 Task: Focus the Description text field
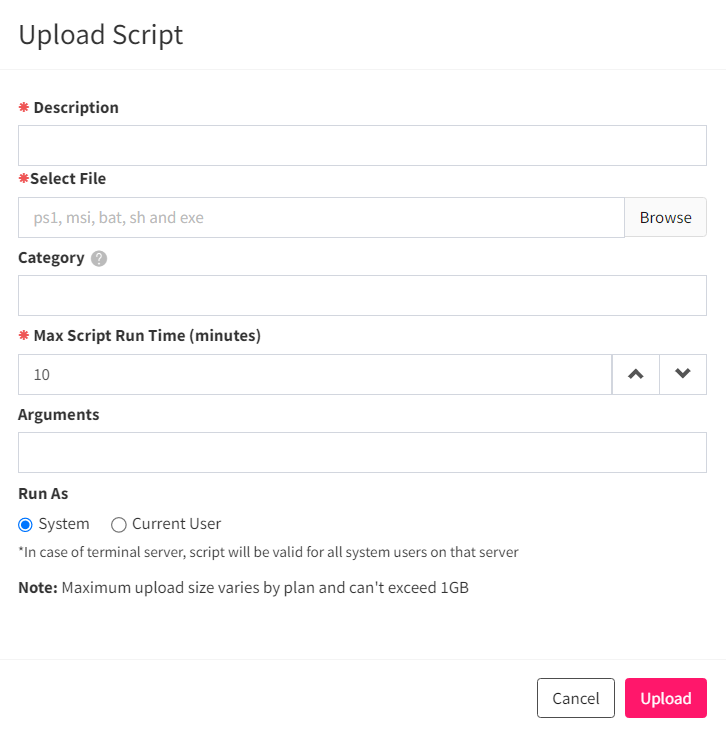(x=362, y=146)
